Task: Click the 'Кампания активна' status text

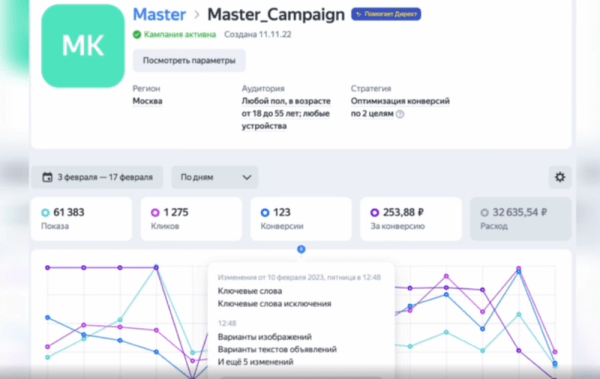Action: [x=180, y=34]
